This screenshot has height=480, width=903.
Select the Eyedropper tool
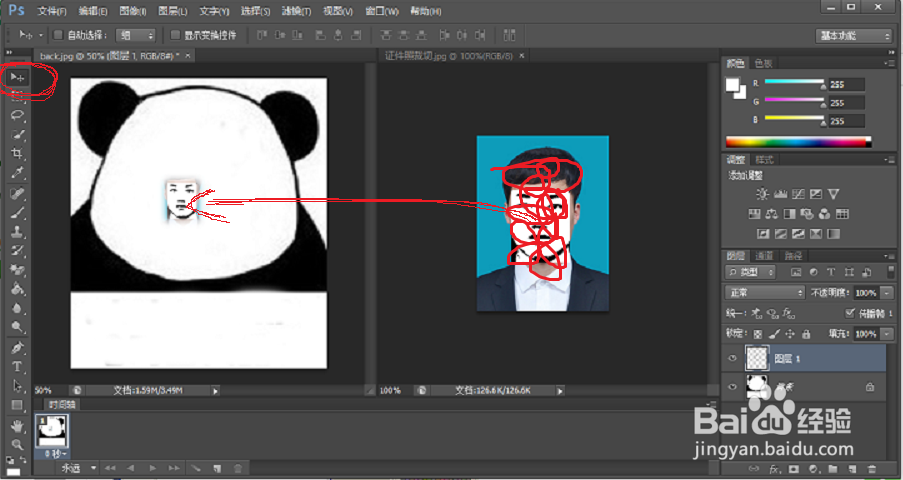[x=17, y=172]
